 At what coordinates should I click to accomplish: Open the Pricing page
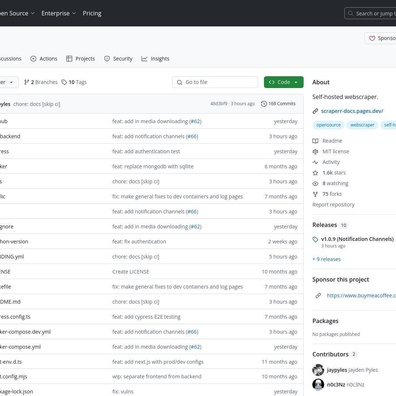click(92, 13)
